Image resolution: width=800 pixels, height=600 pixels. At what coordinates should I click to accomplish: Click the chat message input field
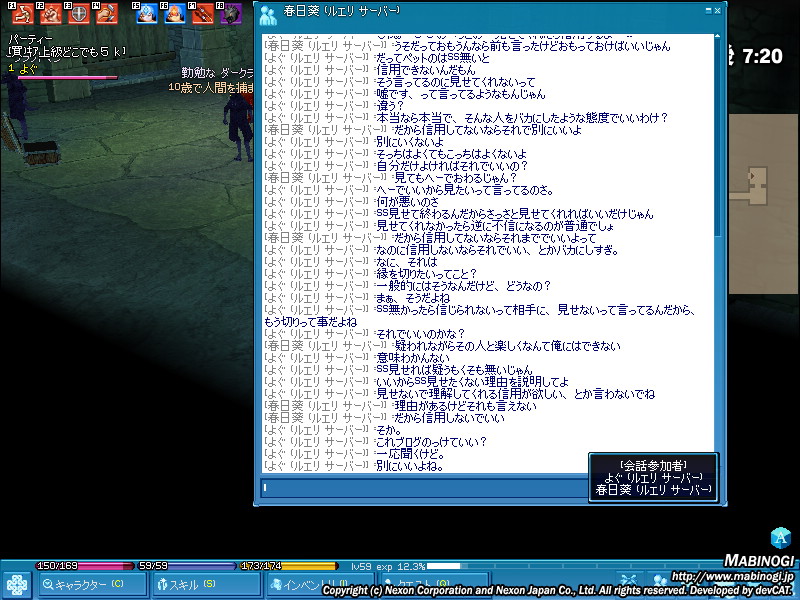coord(424,488)
